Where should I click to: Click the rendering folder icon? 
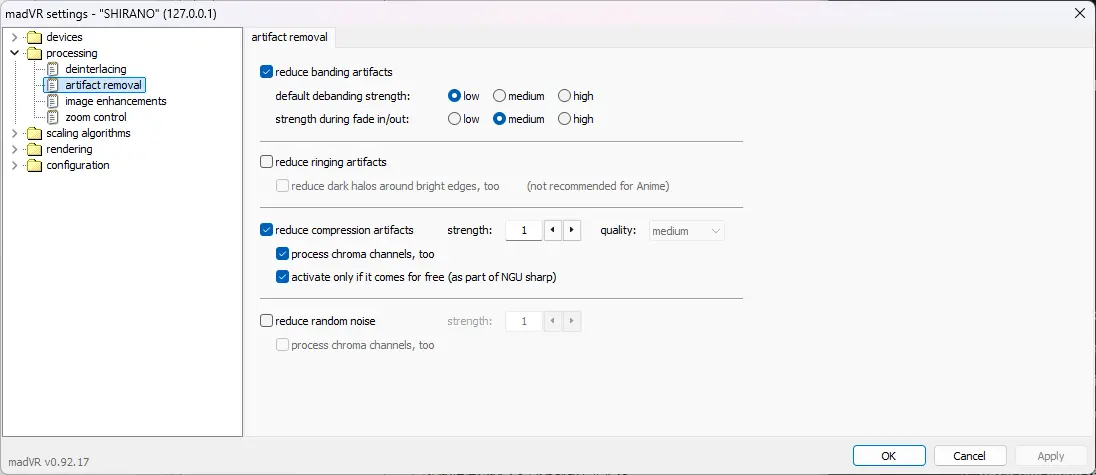pyautogui.click(x=35, y=149)
